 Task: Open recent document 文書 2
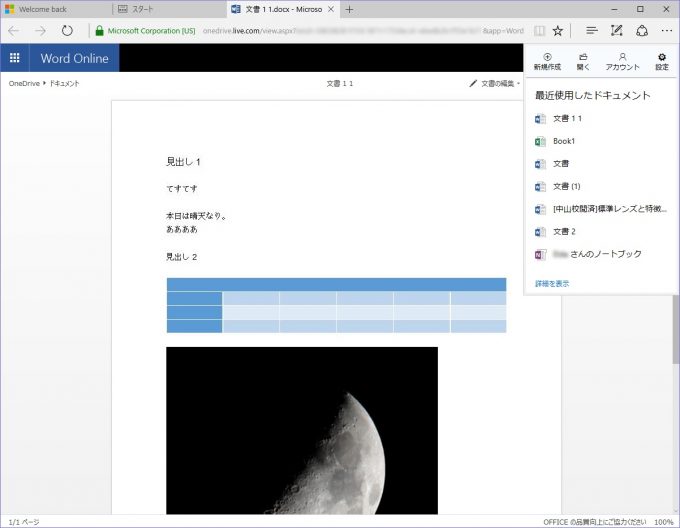point(601,231)
